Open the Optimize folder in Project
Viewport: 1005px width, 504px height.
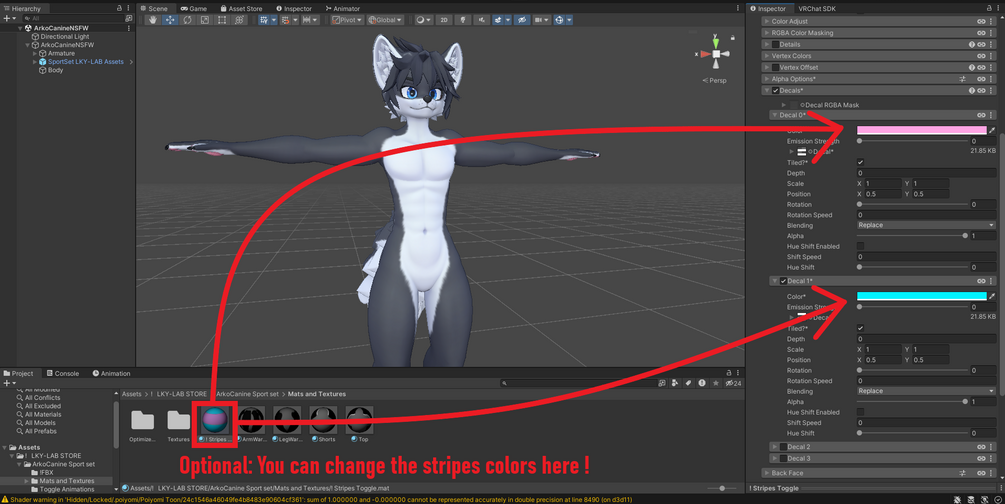point(142,420)
